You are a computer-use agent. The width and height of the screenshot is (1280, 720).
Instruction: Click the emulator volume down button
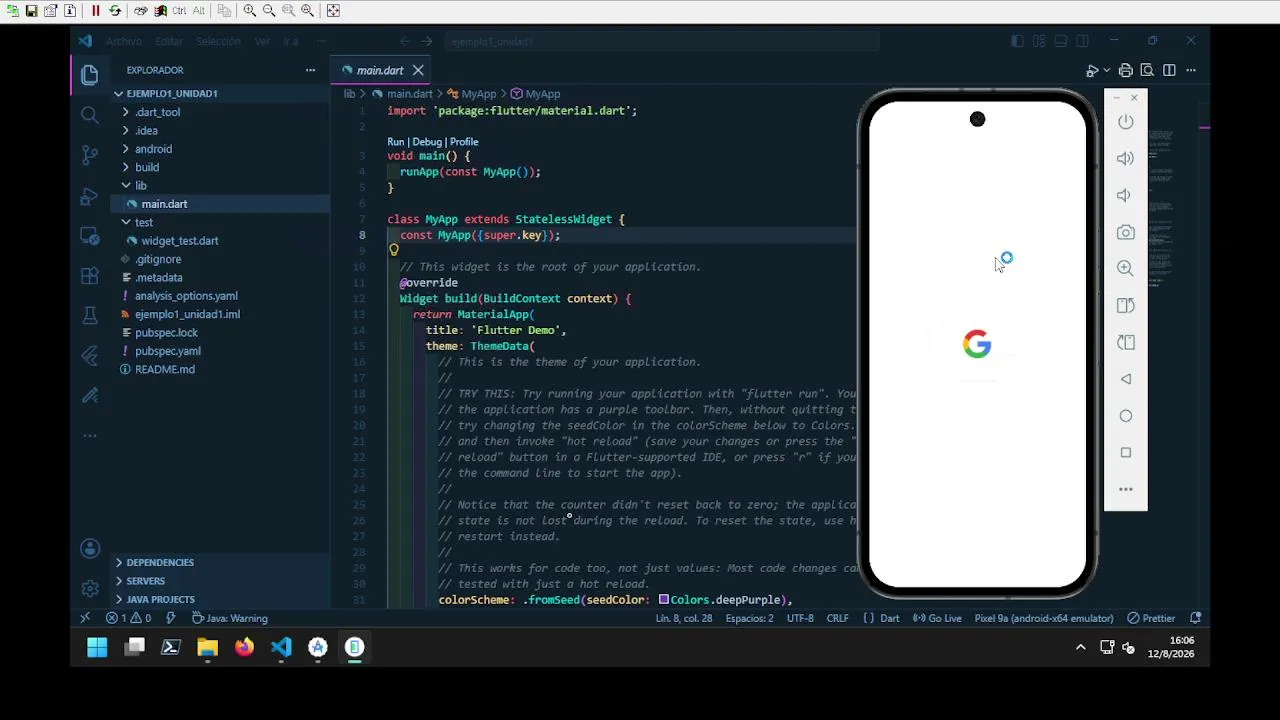click(x=1126, y=195)
